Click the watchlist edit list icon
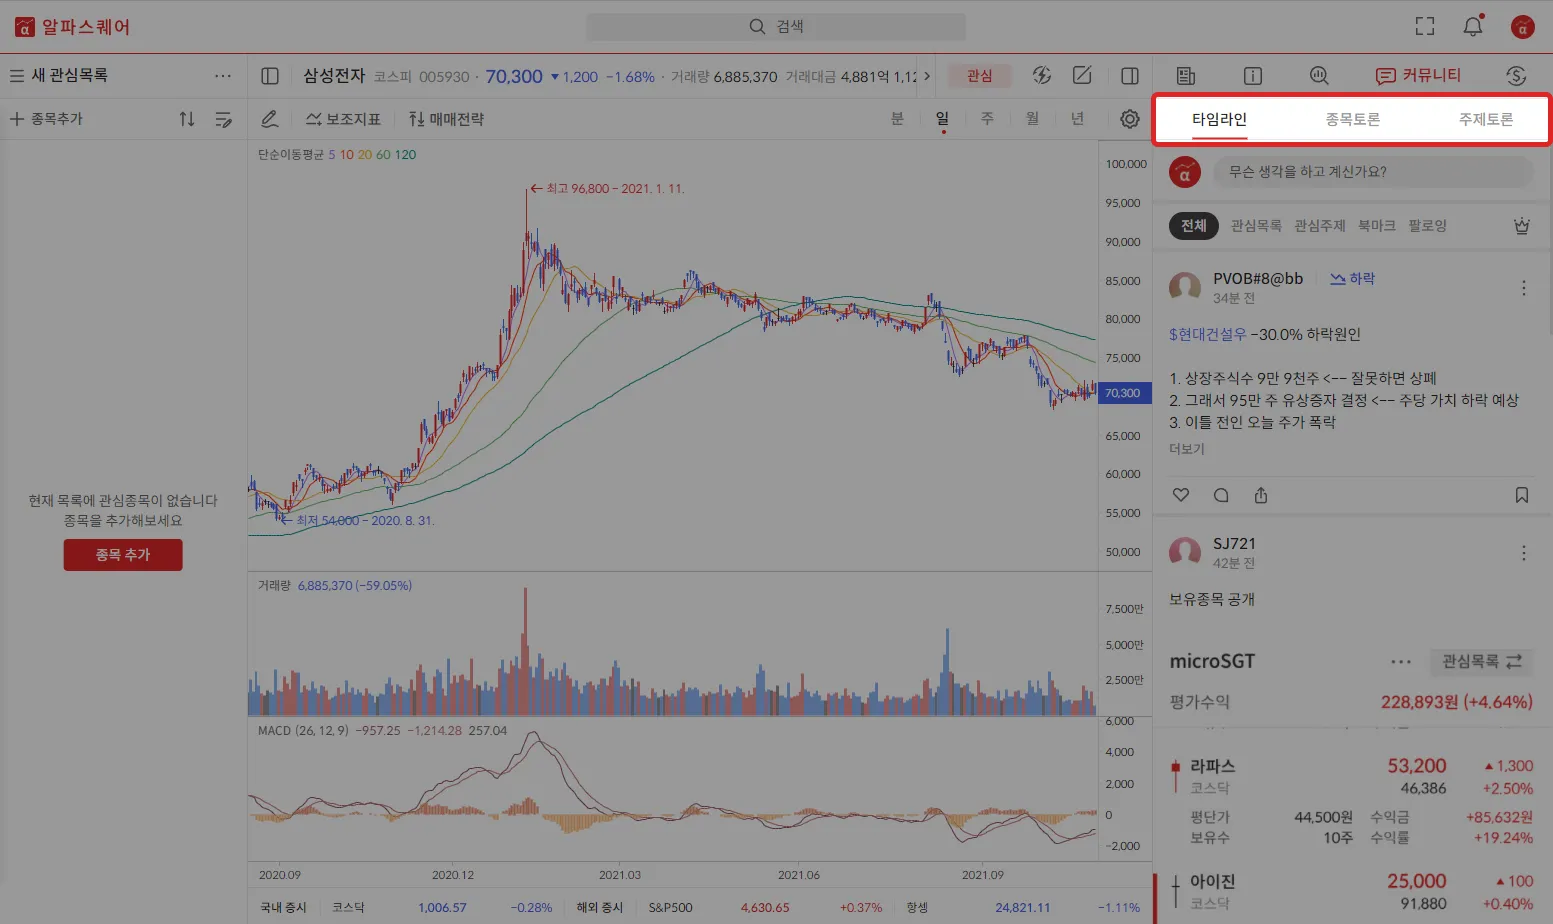Screen dimensions: 1553x924 224,119
